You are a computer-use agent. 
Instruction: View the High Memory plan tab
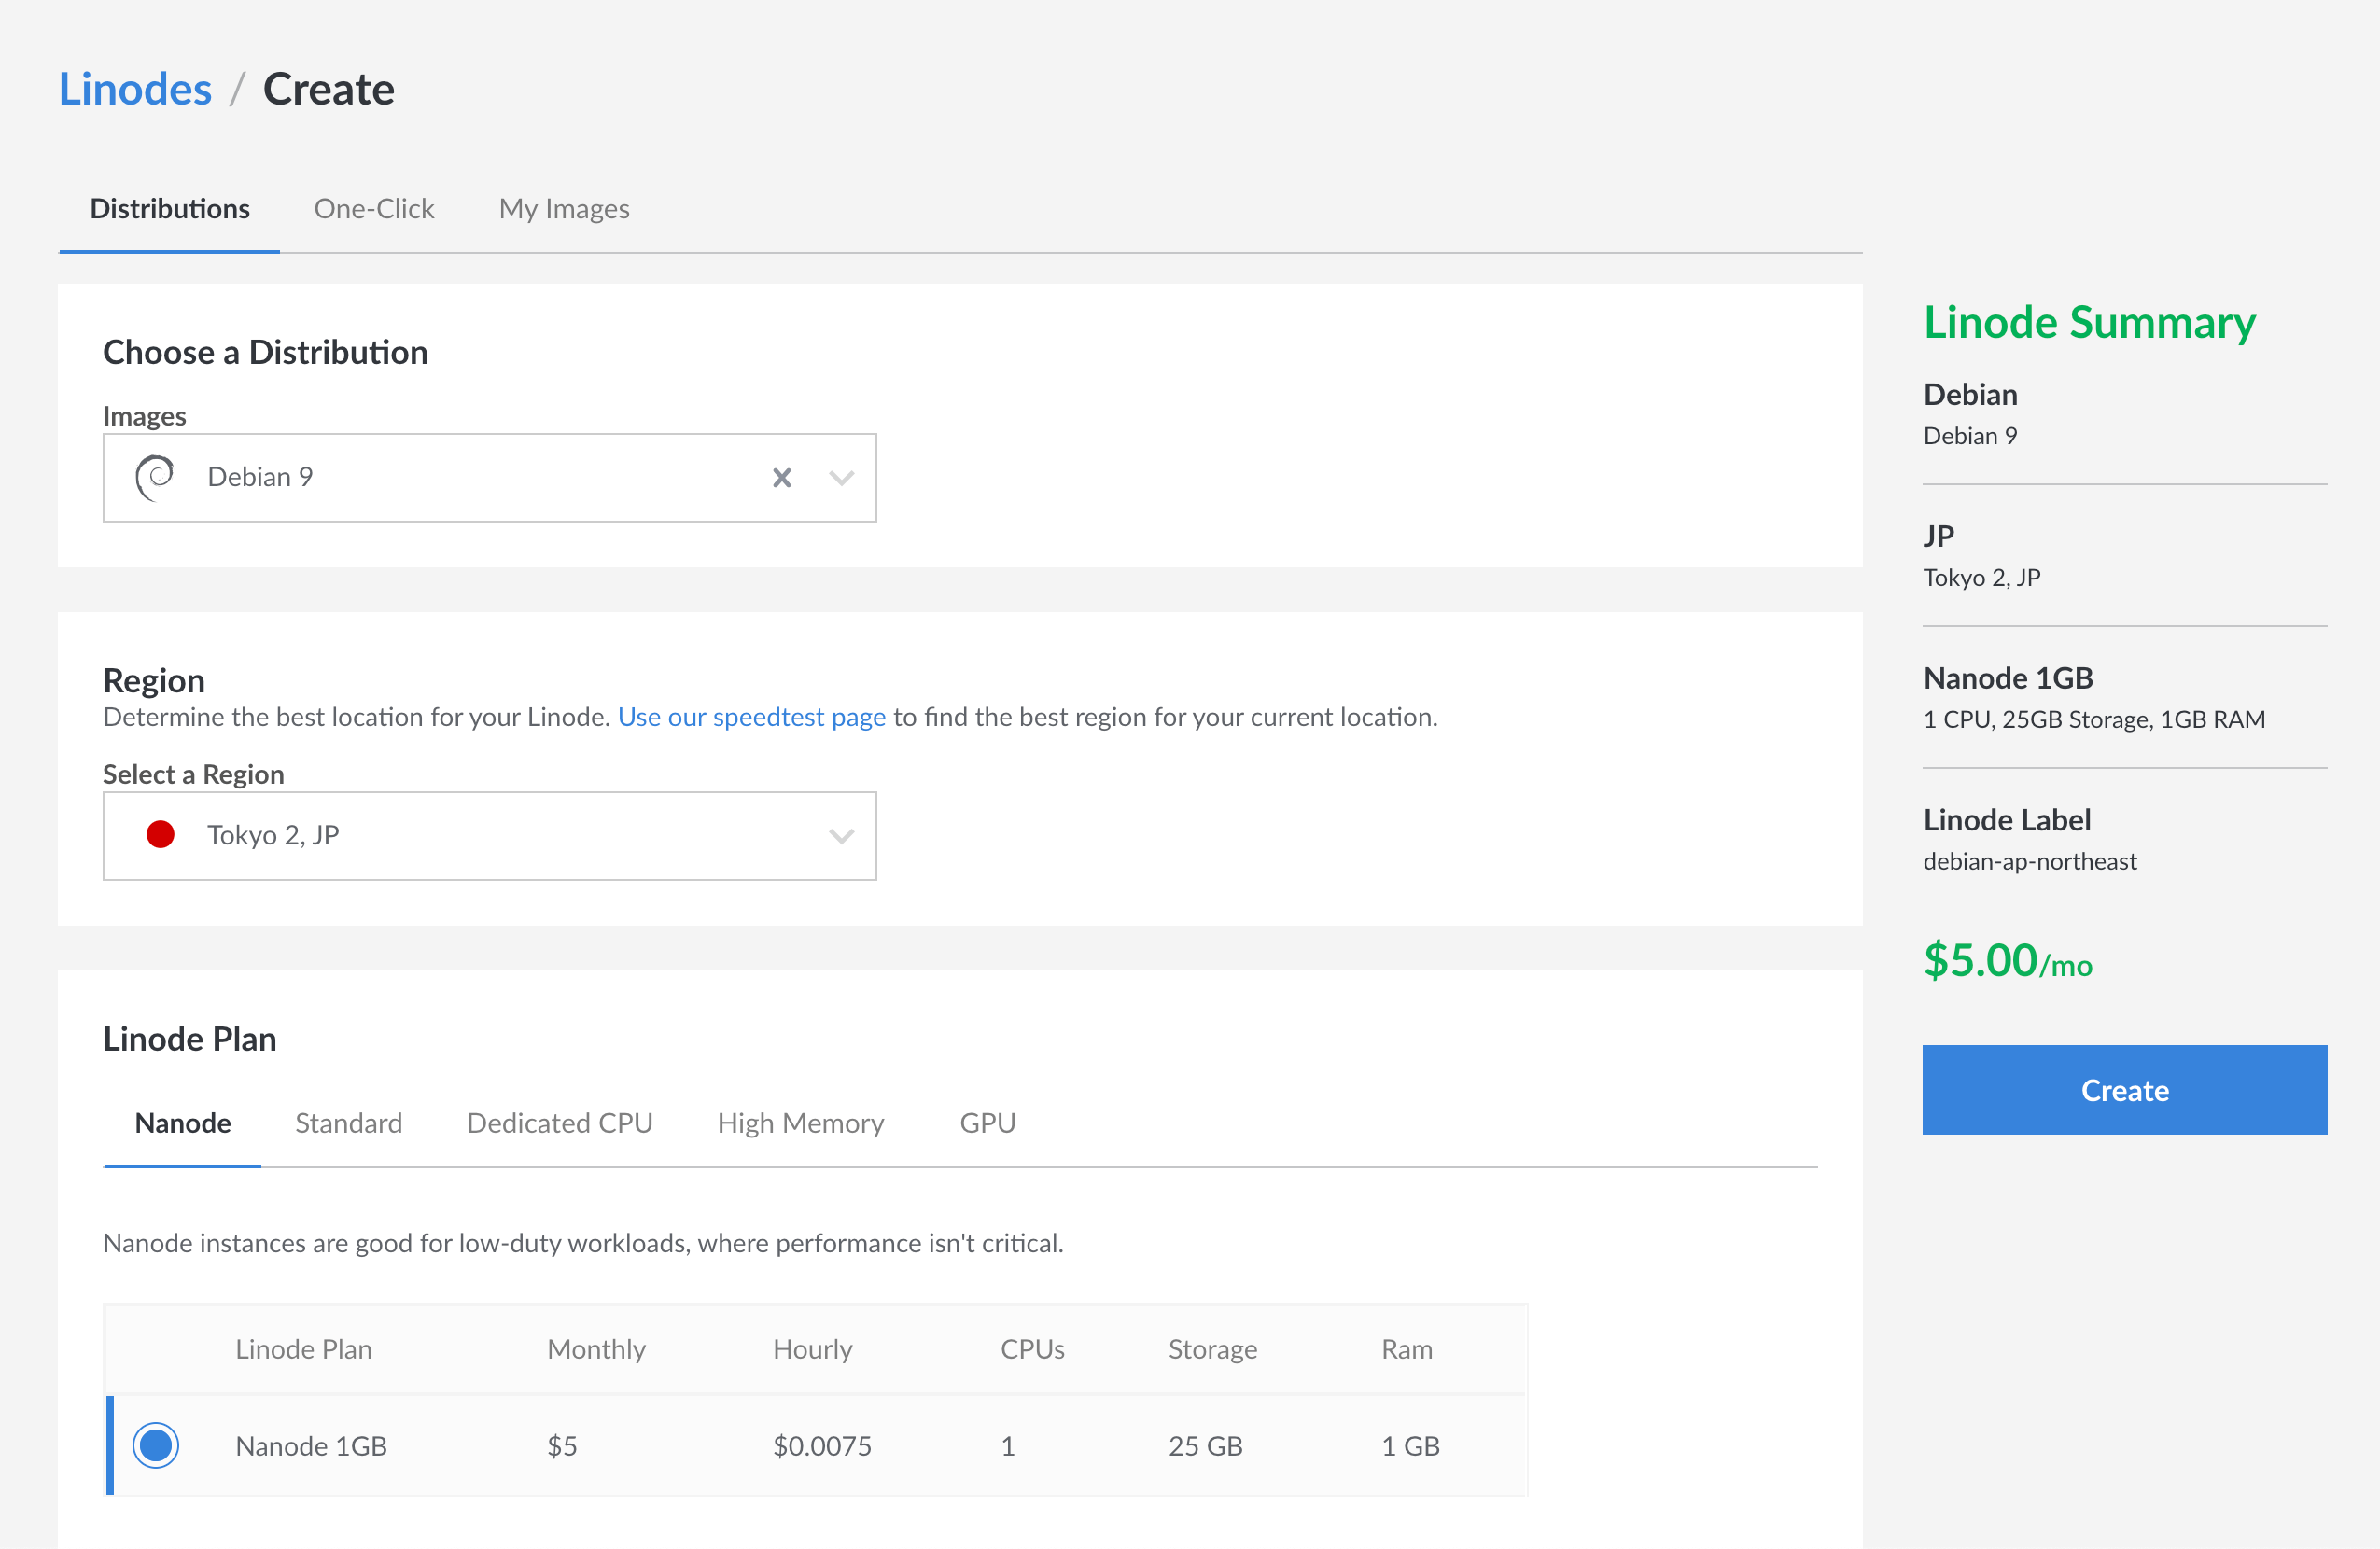801,1123
